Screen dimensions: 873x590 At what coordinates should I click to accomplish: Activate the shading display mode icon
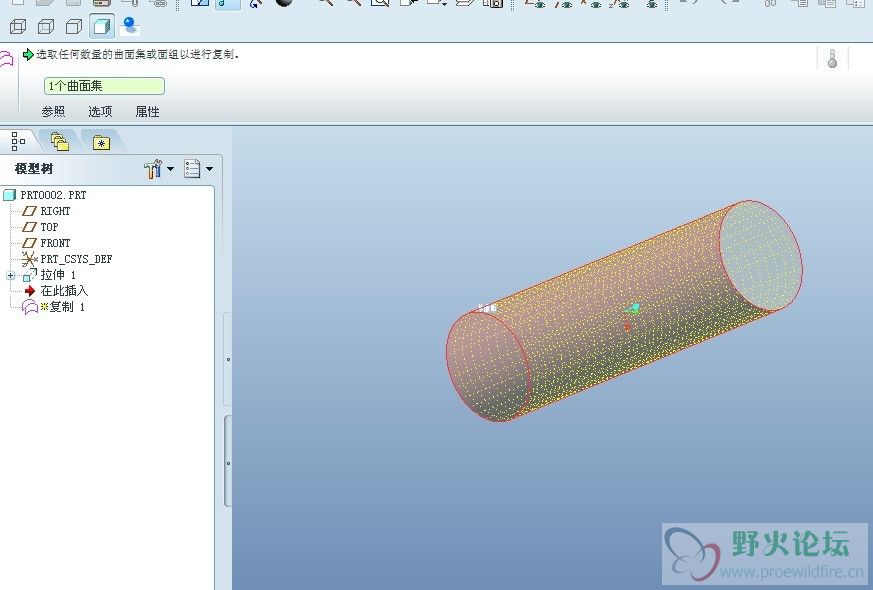tap(102, 26)
